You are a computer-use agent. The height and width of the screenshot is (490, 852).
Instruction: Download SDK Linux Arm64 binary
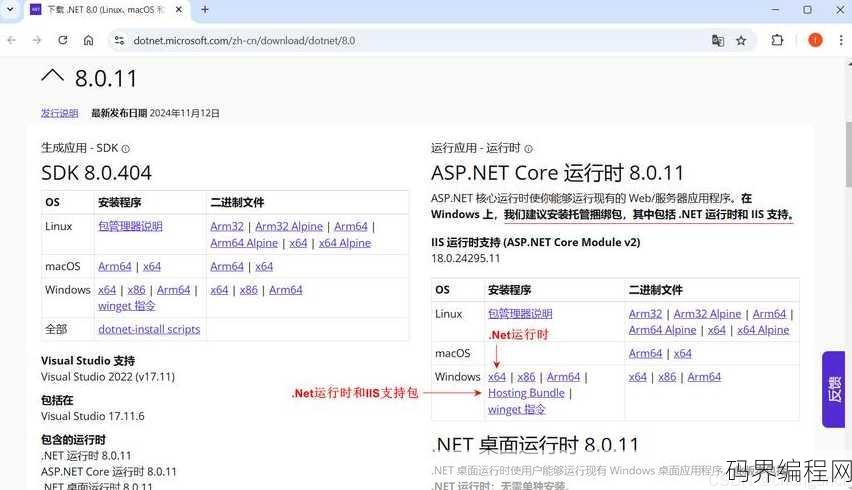[x=351, y=226]
